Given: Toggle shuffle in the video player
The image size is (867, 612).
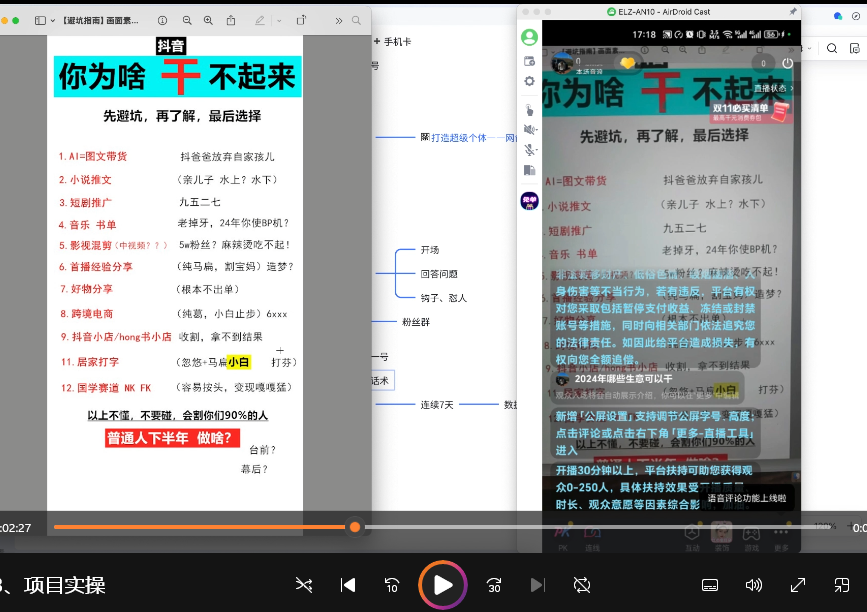Looking at the screenshot, I should (x=304, y=585).
